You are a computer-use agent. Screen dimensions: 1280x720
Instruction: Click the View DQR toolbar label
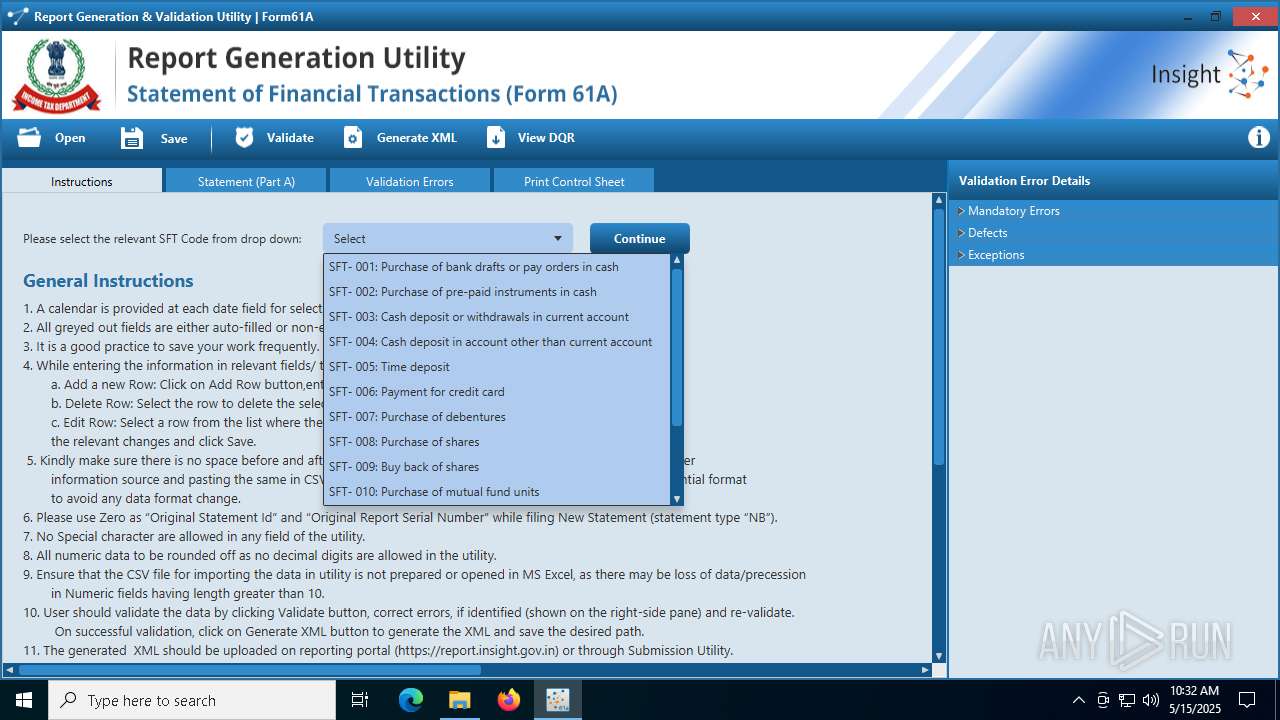pyautogui.click(x=546, y=138)
